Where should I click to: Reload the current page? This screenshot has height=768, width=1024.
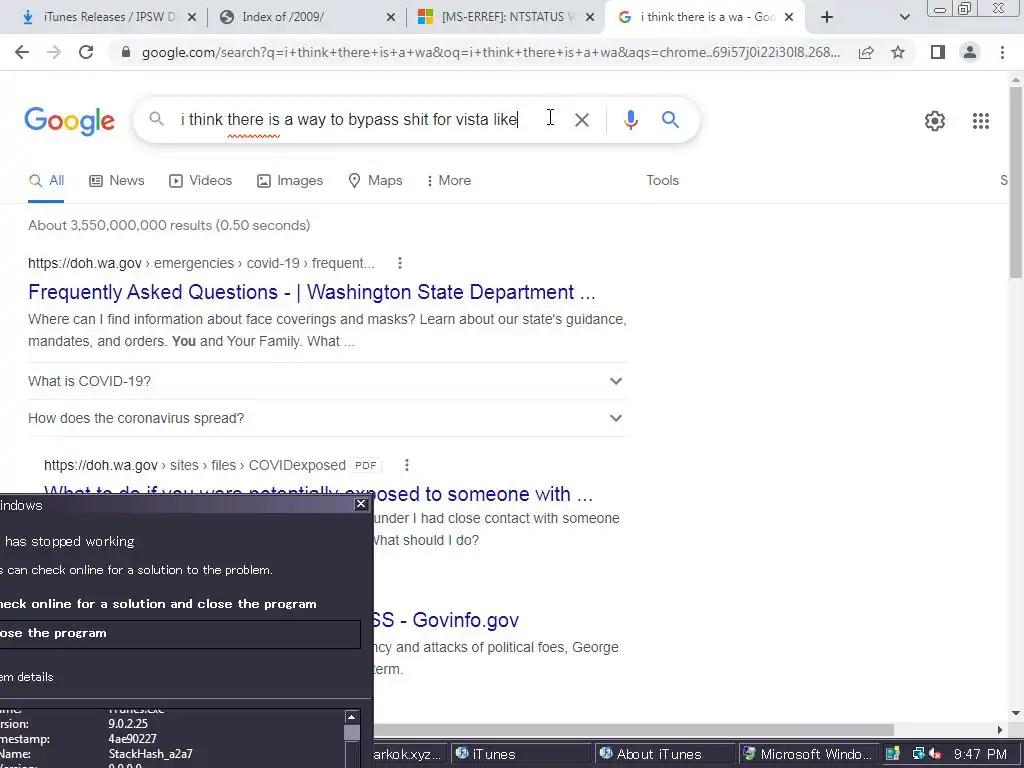[86, 52]
